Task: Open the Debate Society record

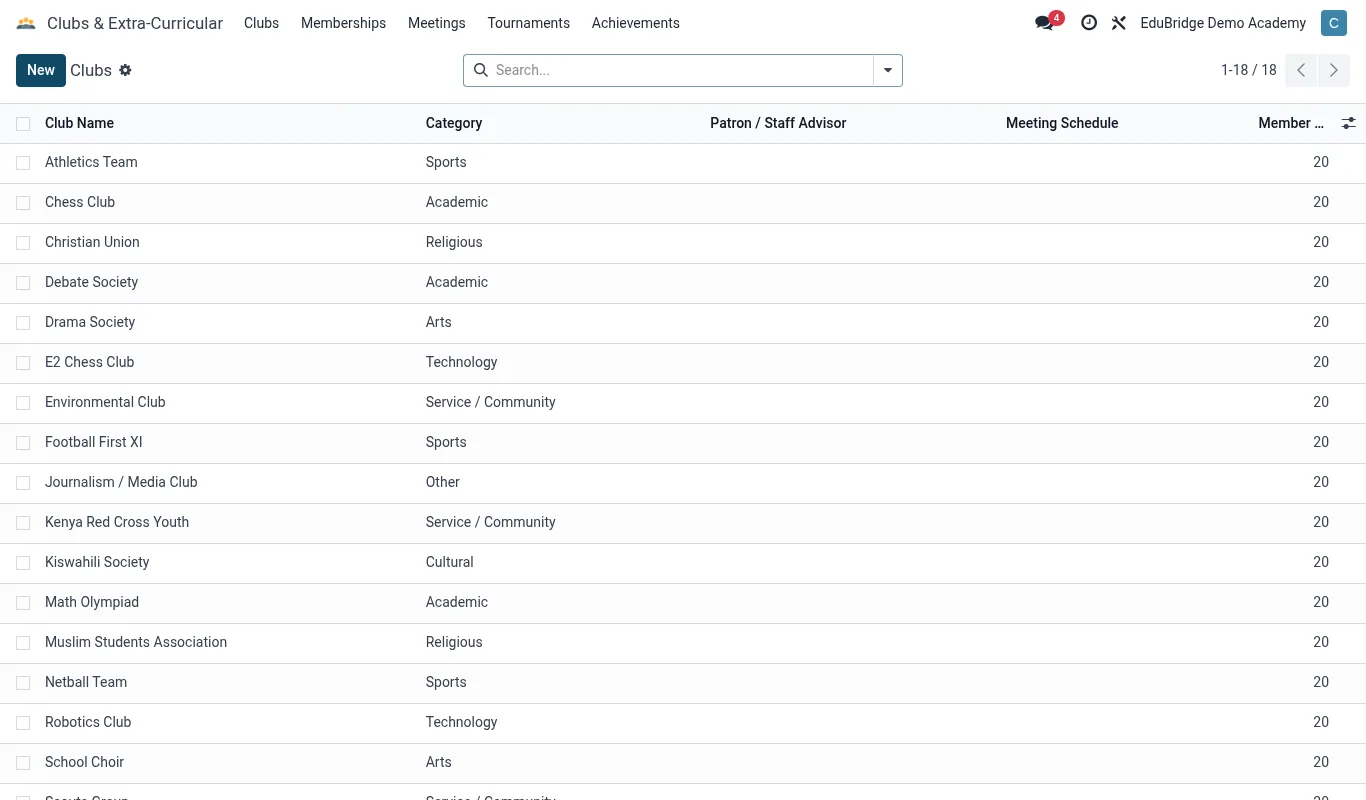Action: click(x=91, y=282)
